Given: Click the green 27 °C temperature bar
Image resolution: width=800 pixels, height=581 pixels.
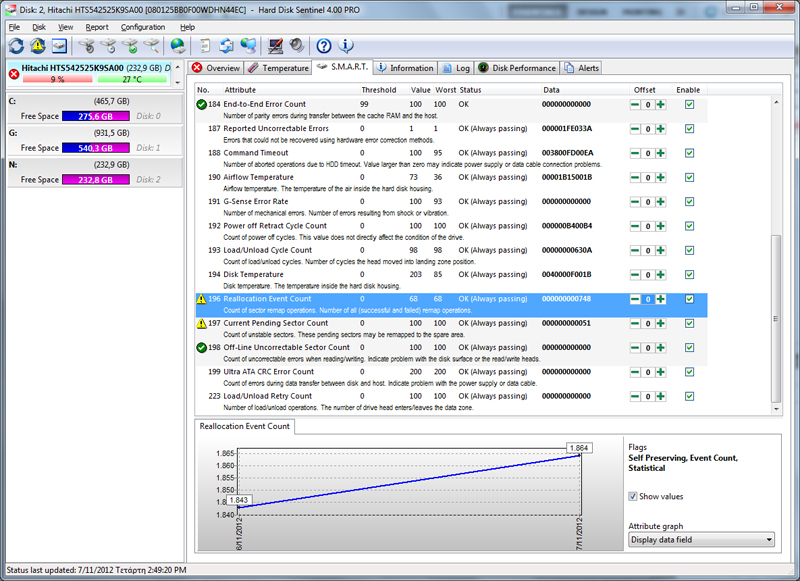Looking at the screenshot, I should 132,79.
